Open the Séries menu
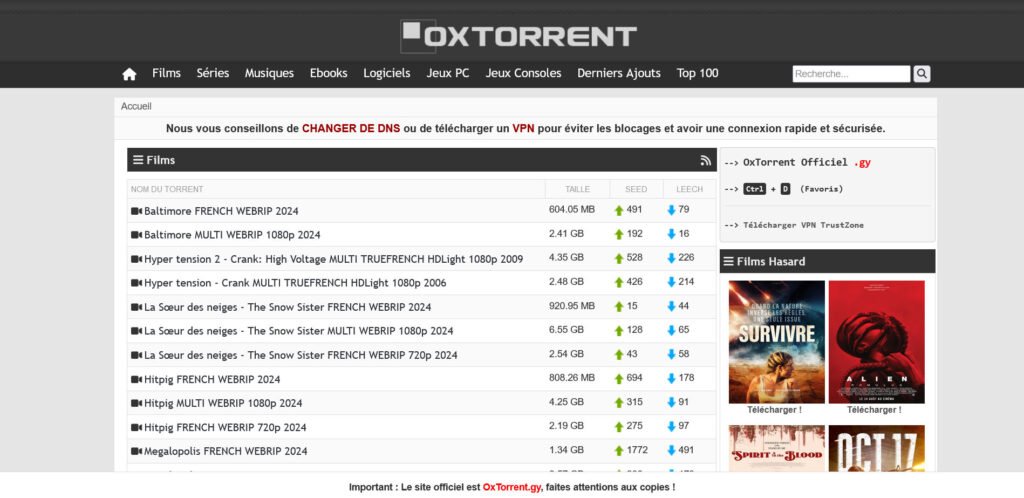Image resolution: width=1024 pixels, height=498 pixels. point(213,73)
